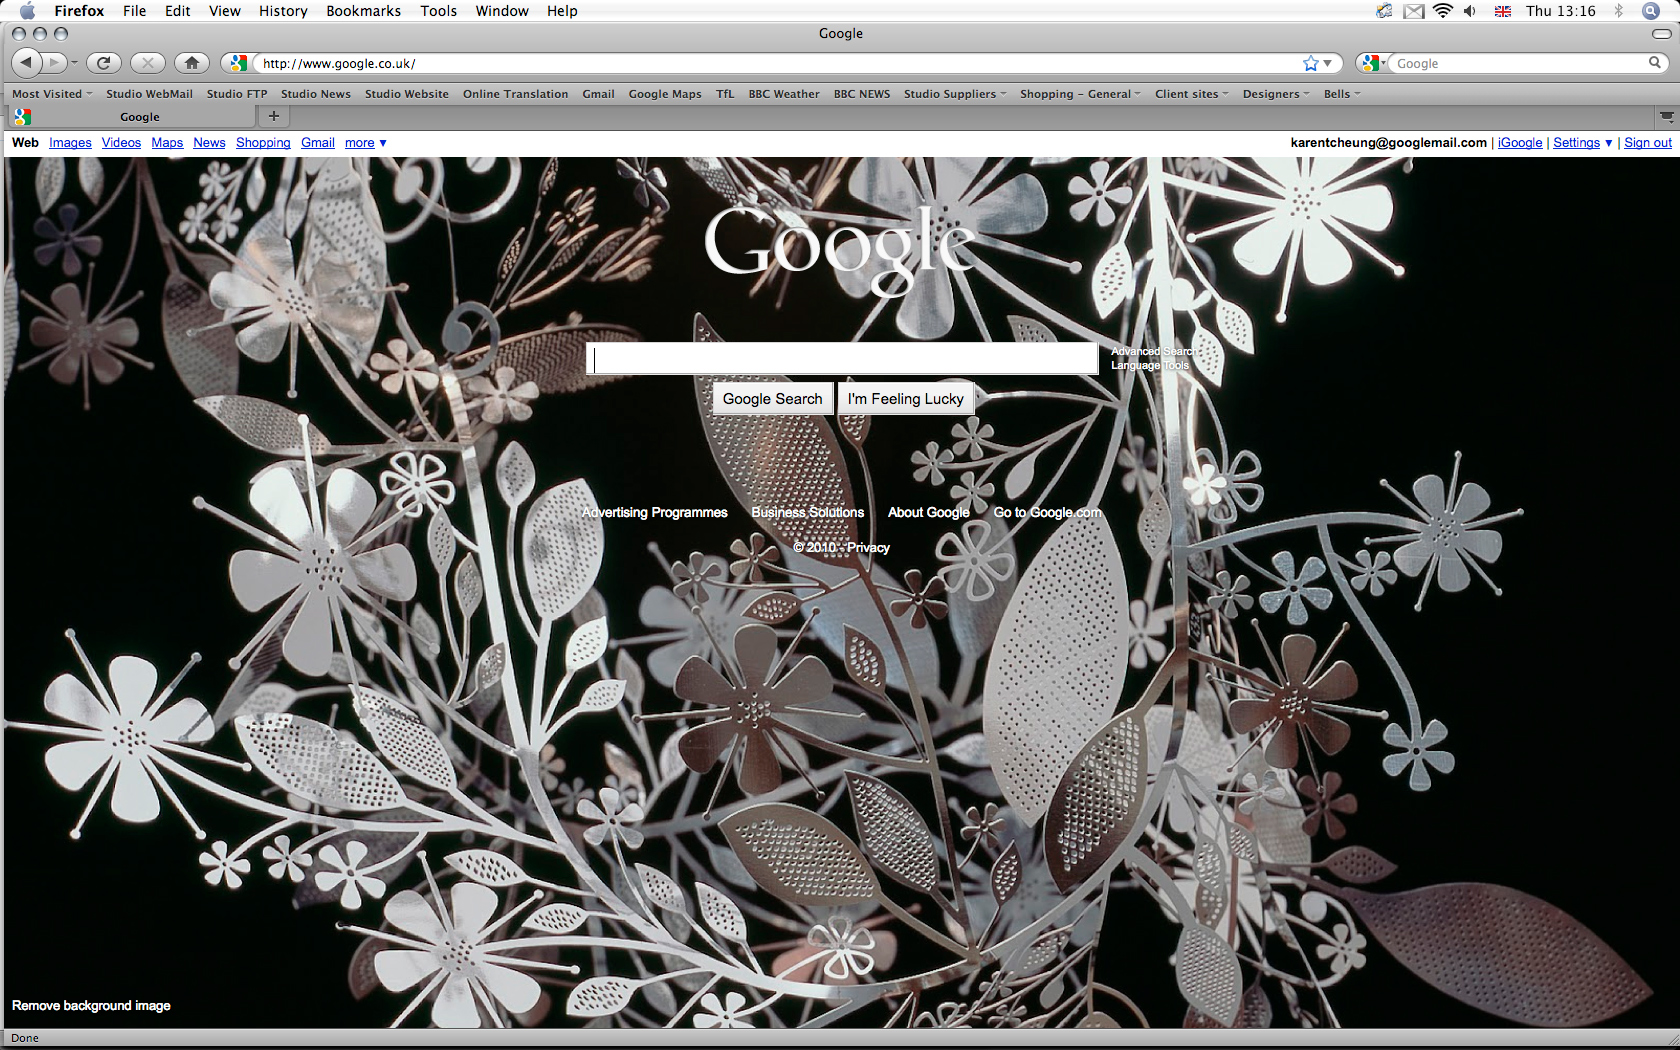The image size is (1680, 1050).
Task: Click the mail envelope menu bar icon
Action: (x=1413, y=11)
